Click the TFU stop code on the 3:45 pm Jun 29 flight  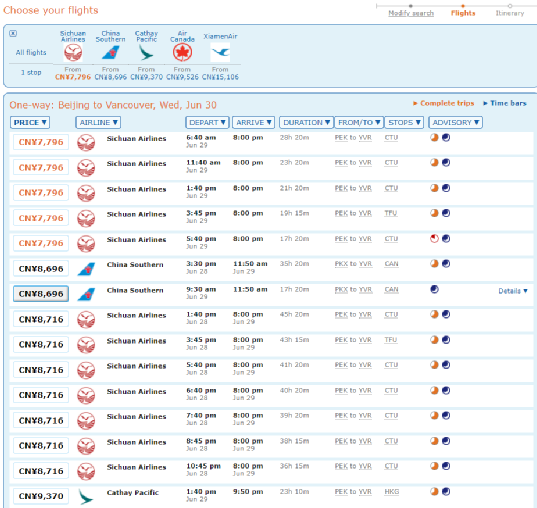(390, 213)
